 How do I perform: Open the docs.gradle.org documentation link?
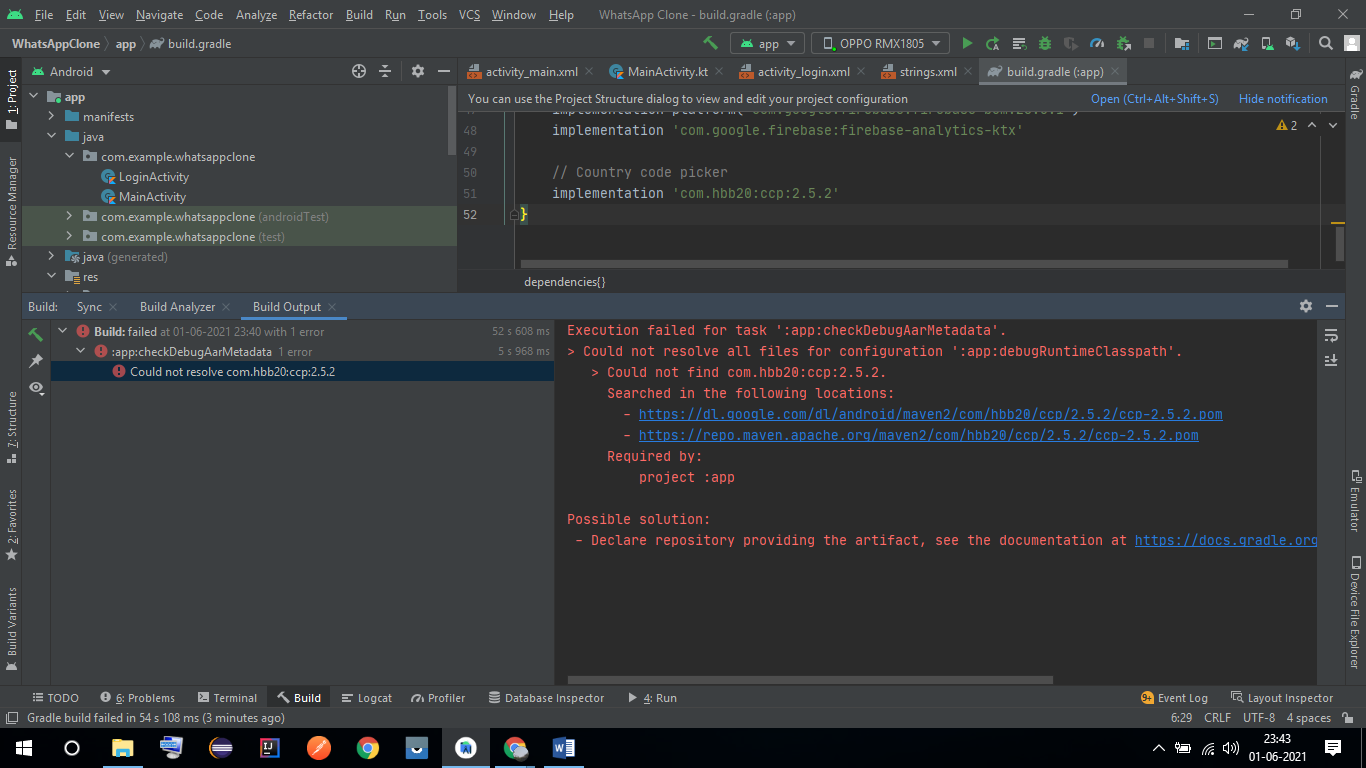pos(1226,540)
